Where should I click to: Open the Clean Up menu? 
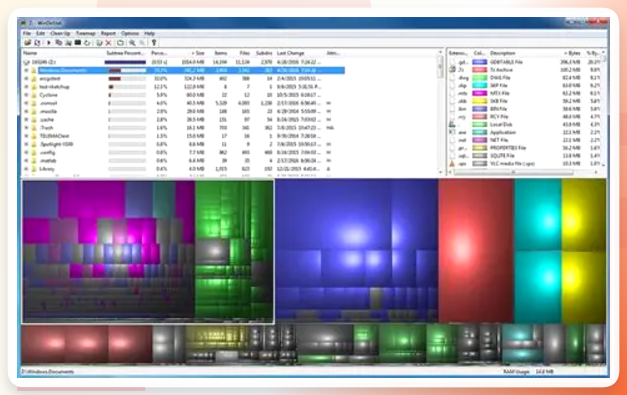pyautogui.click(x=60, y=33)
